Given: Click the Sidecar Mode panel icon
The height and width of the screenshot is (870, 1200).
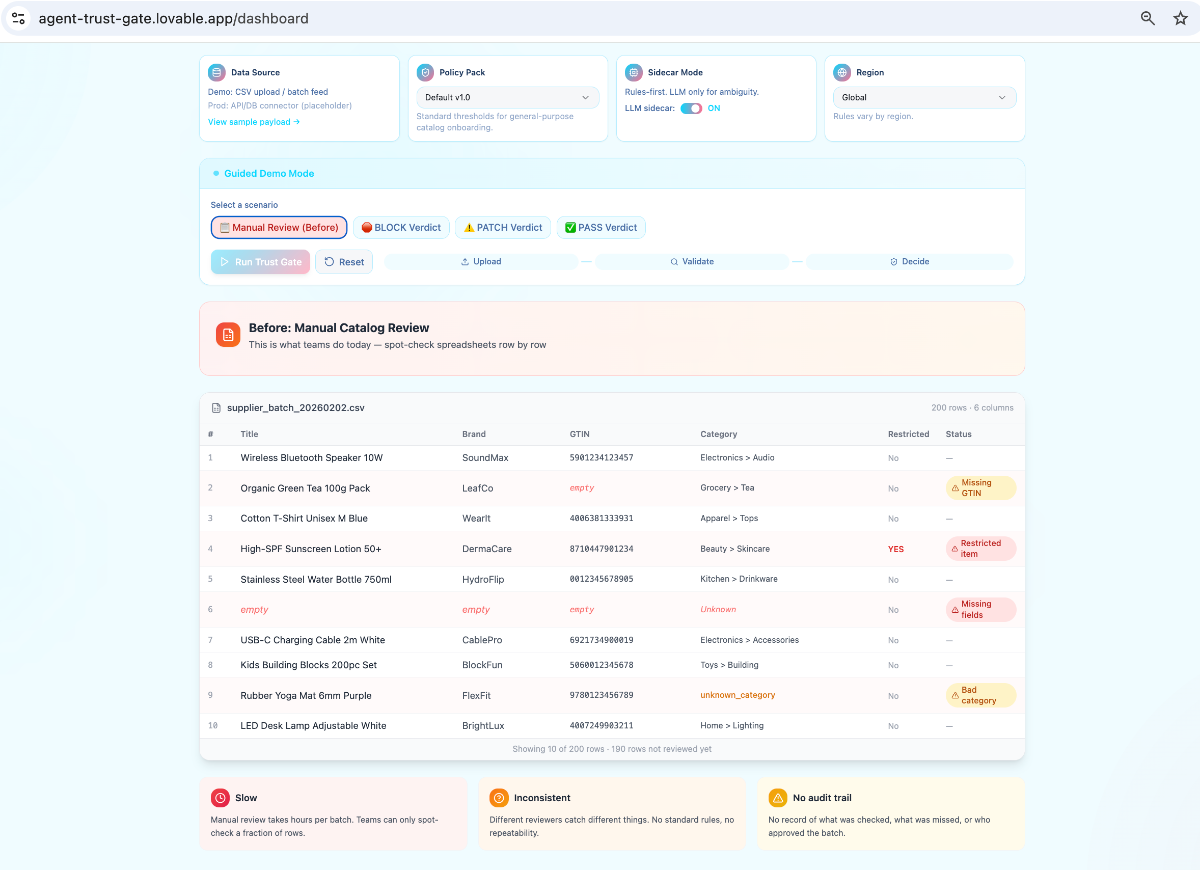Looking at the screenshot, I should tap(634, 72).
